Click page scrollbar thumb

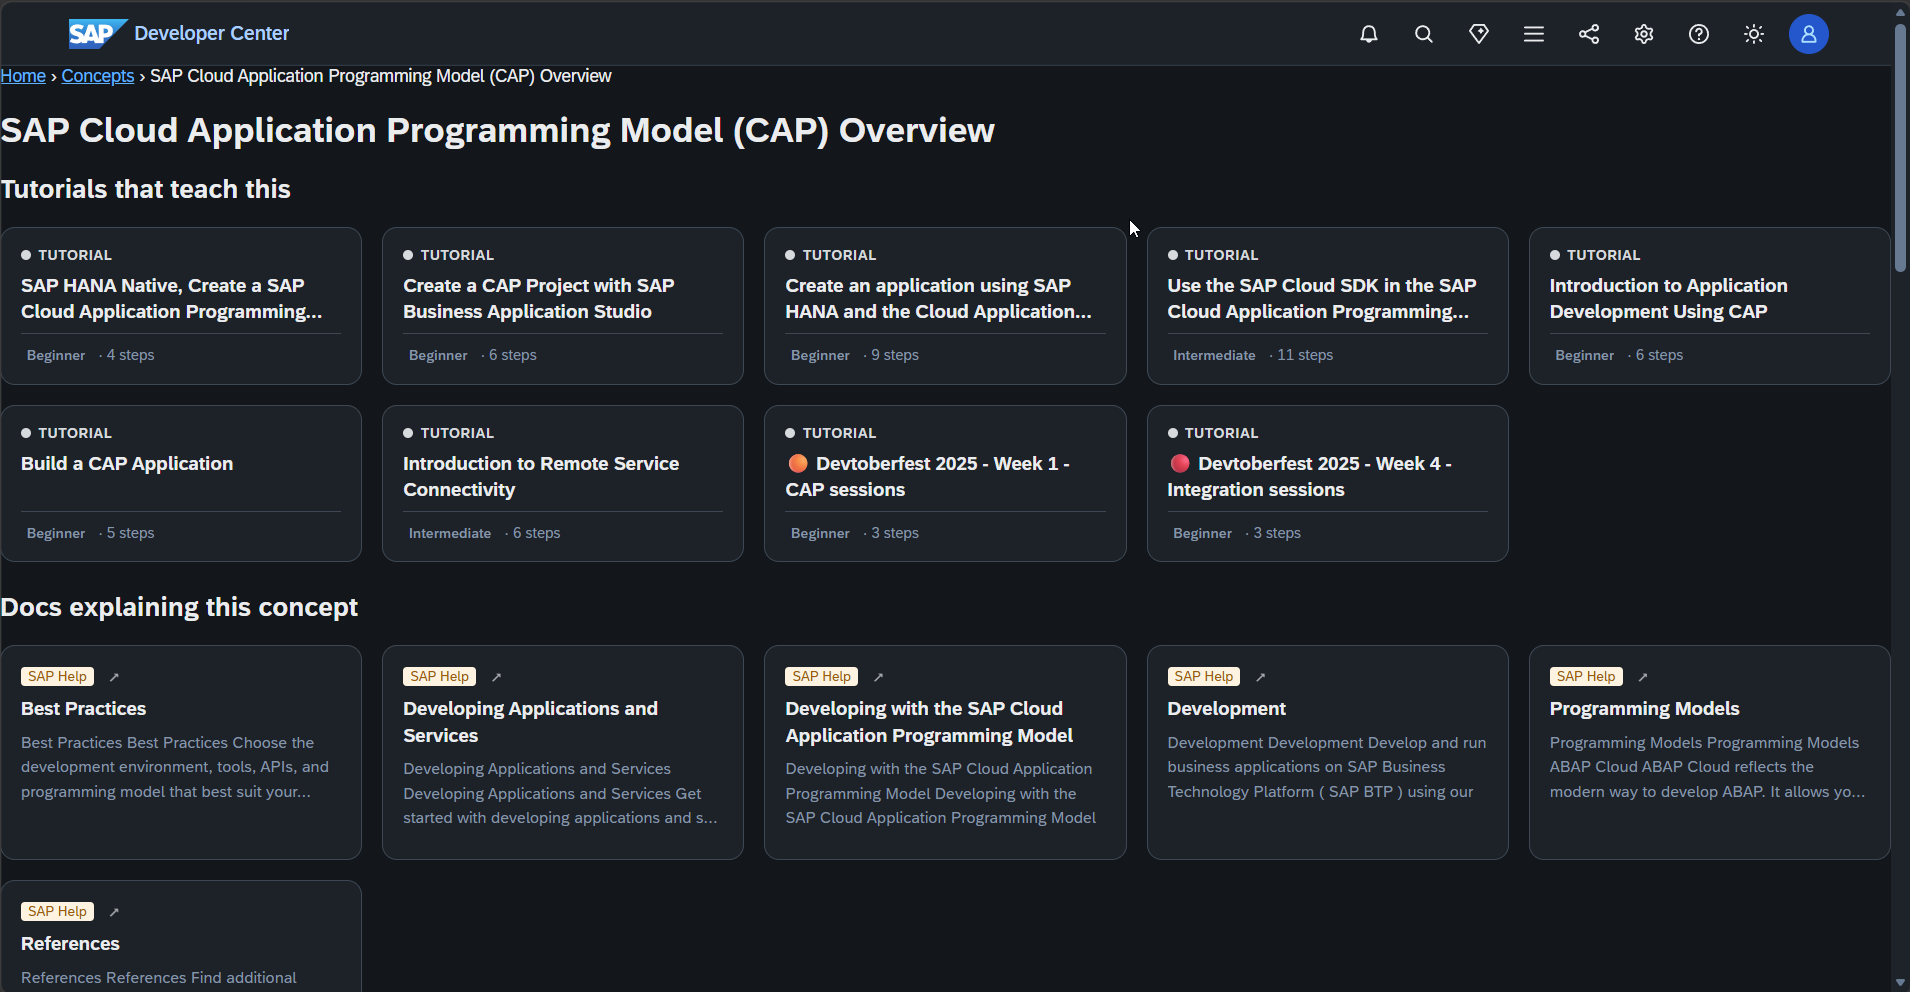pos(1900,148)
